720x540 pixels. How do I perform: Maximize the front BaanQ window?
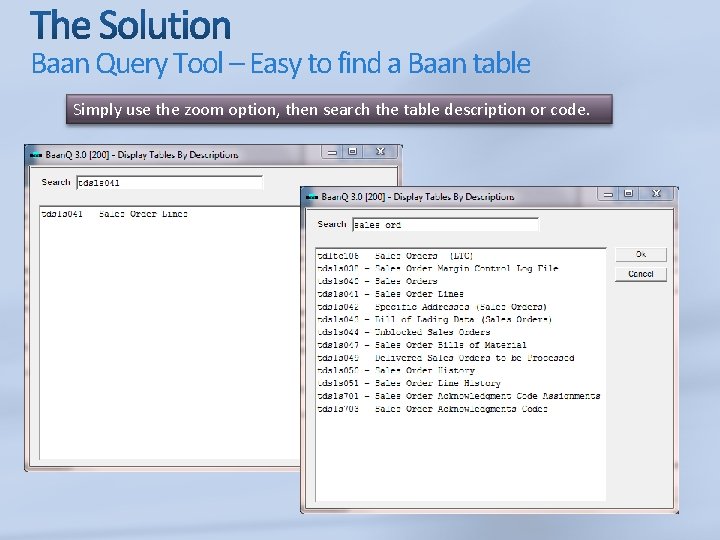(629, 194)
